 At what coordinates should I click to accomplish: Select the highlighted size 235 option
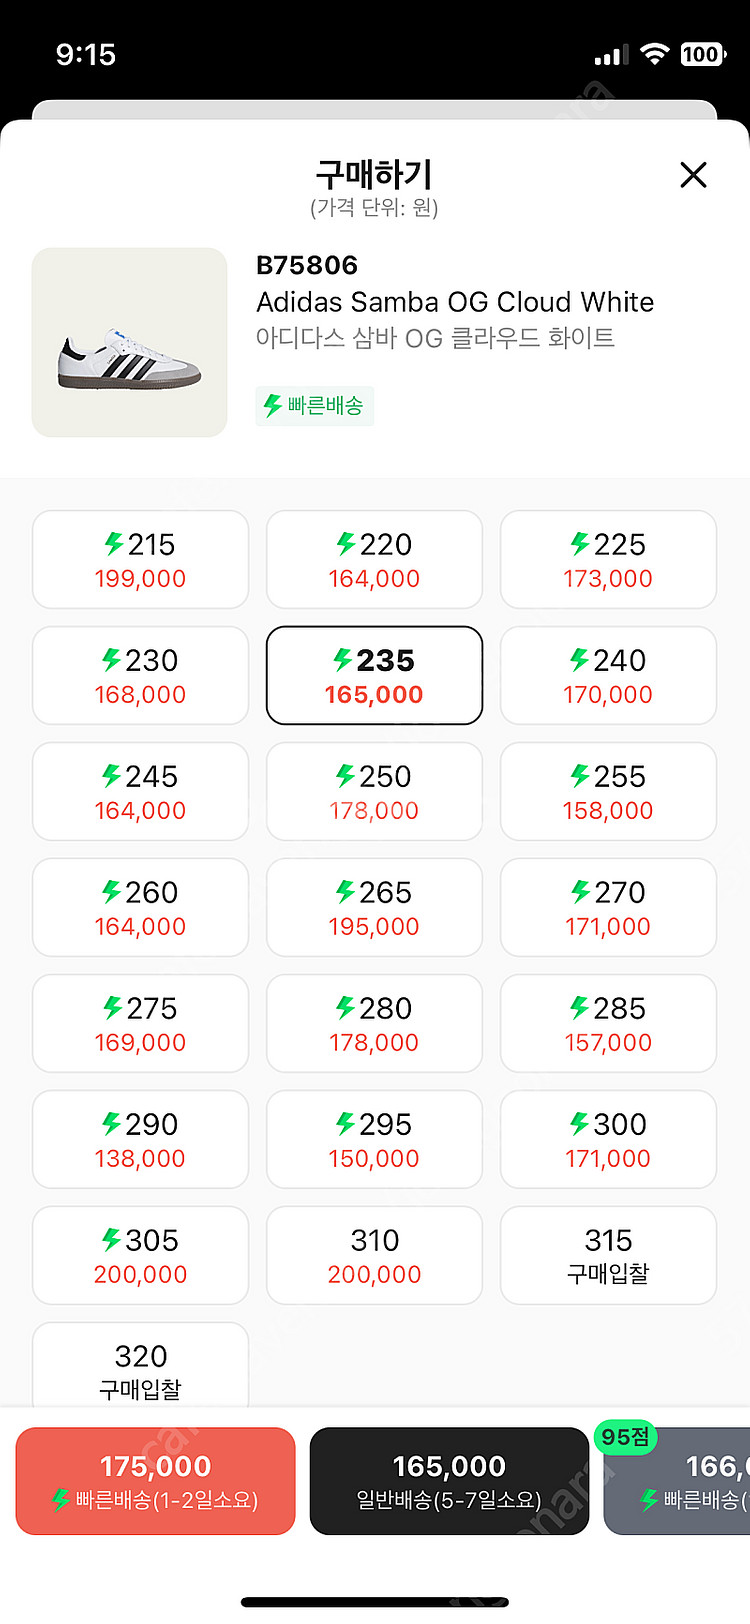click(x=374, y=676)
